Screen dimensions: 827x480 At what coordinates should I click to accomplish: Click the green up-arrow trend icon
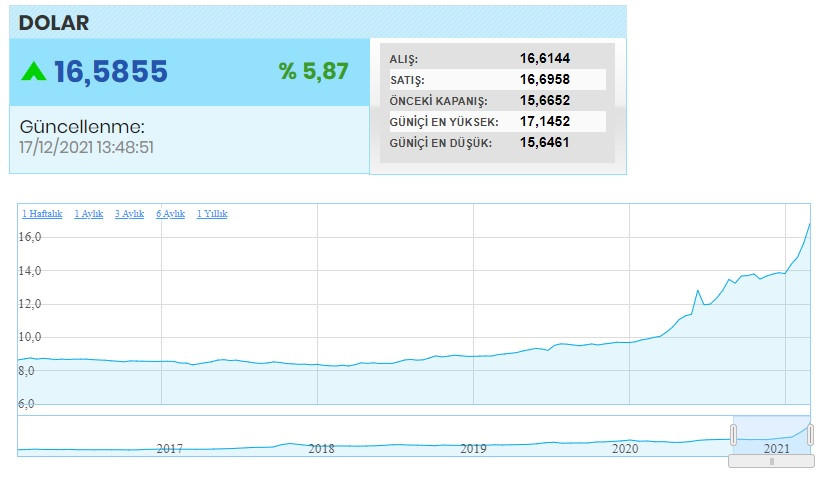click(34, 71)
